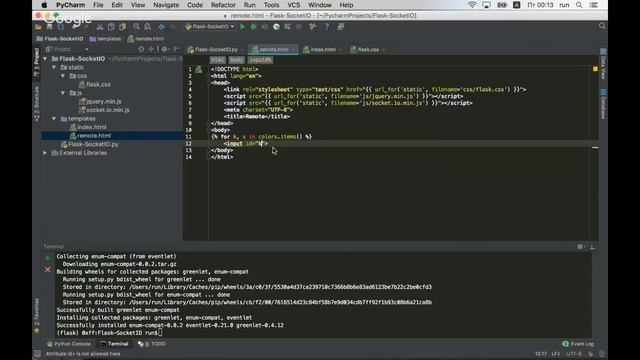Open the Tools menu
This screenshot has width=640, height=360.
[x=271, y=5]
